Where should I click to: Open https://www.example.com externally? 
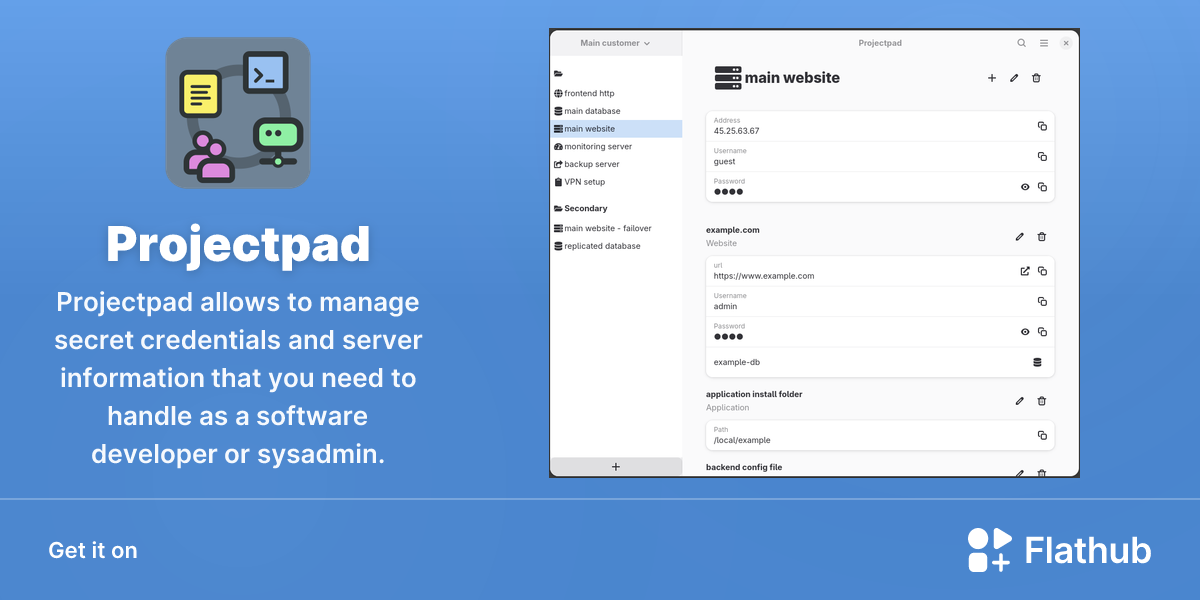point(1025,271)
